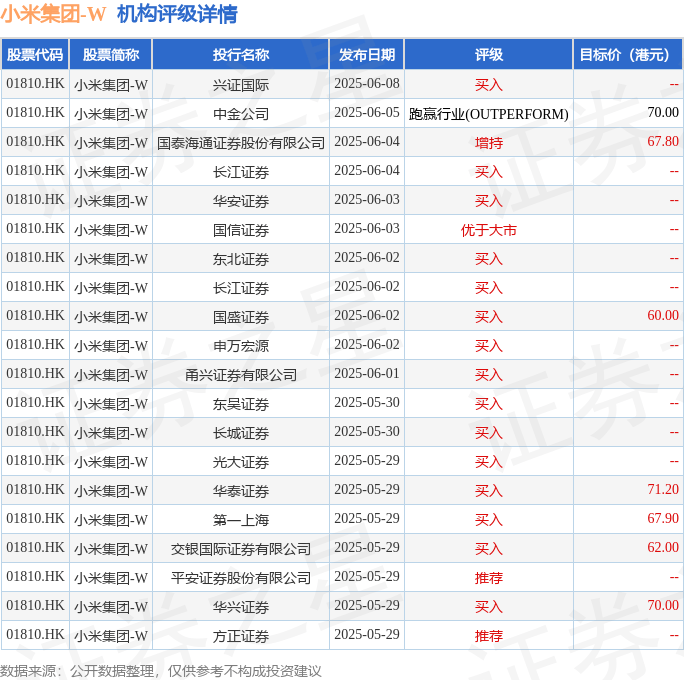Click 01810.HK in the 方正证券 row
The height and width of the screenshot is (680, 684).
click(x=35, y=635)
